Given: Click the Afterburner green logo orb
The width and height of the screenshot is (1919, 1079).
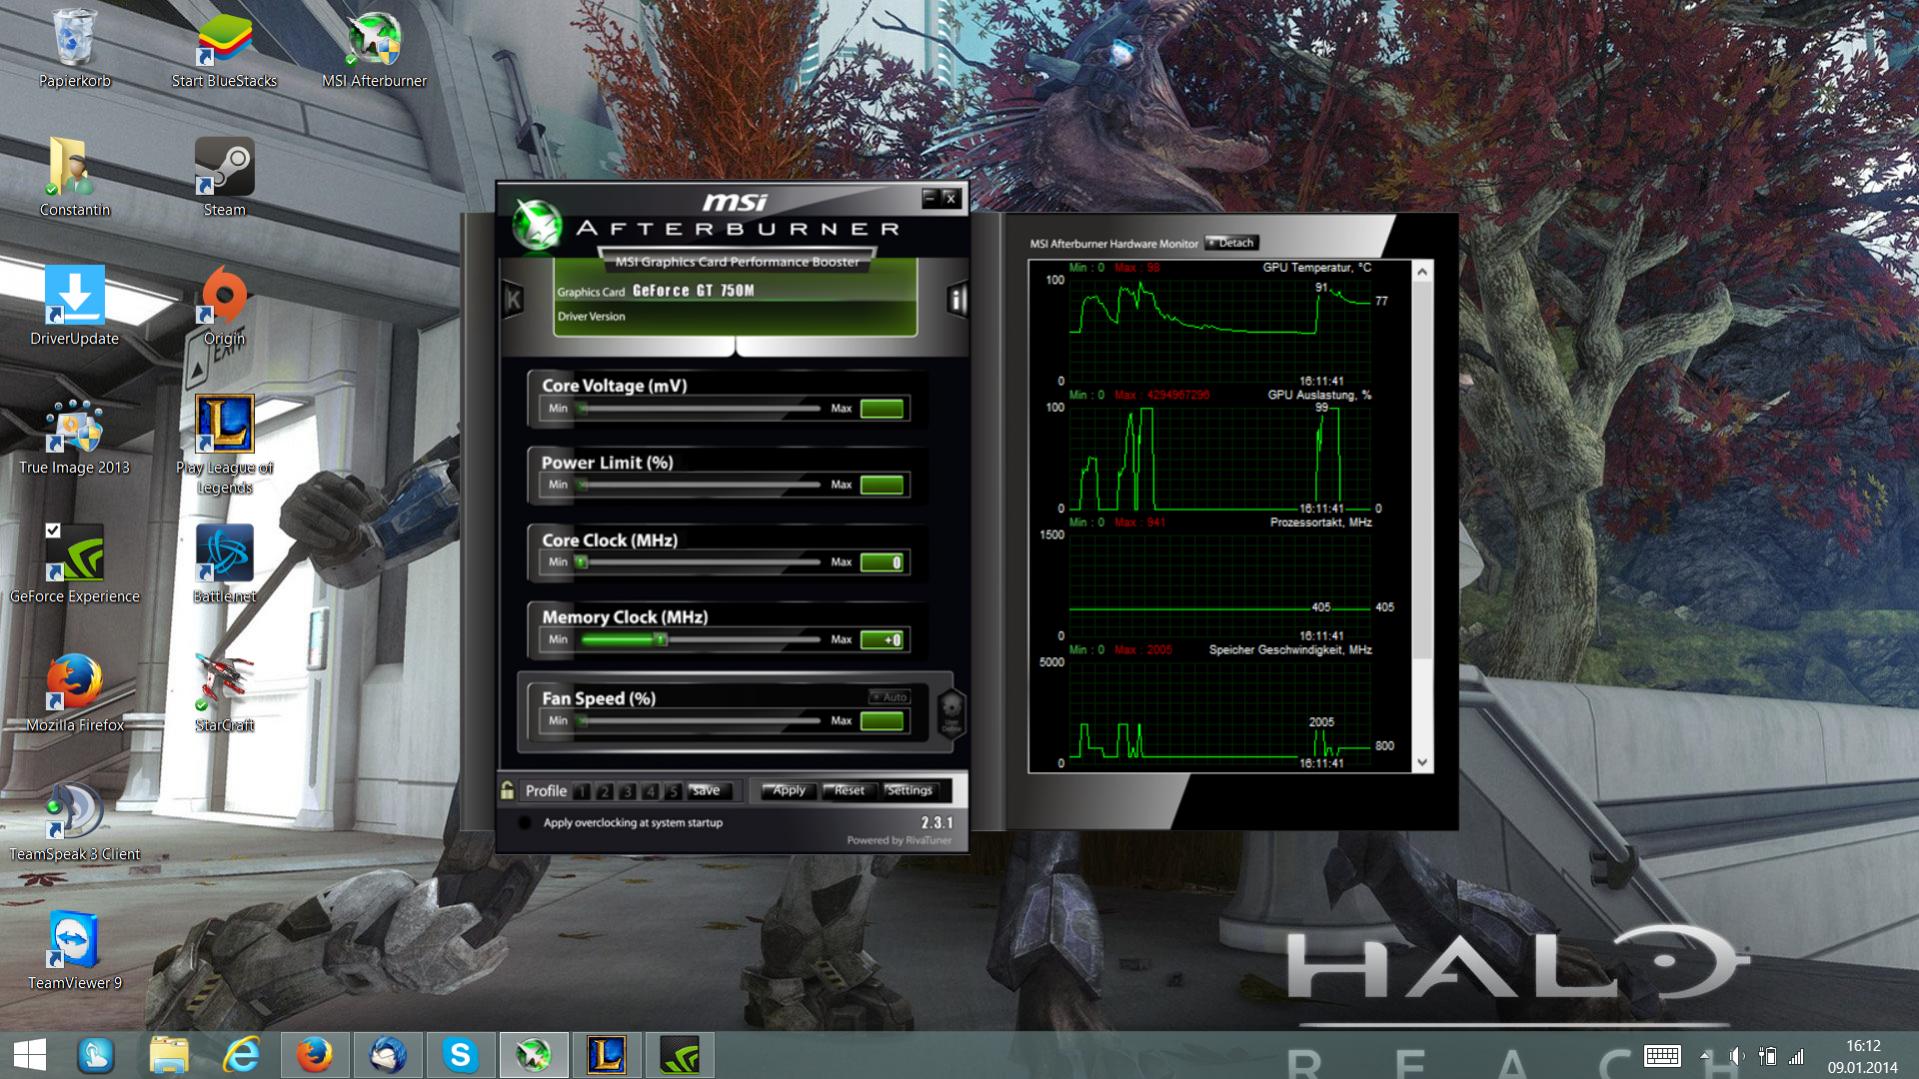Looking at the screenshot, I should (537, 224).
